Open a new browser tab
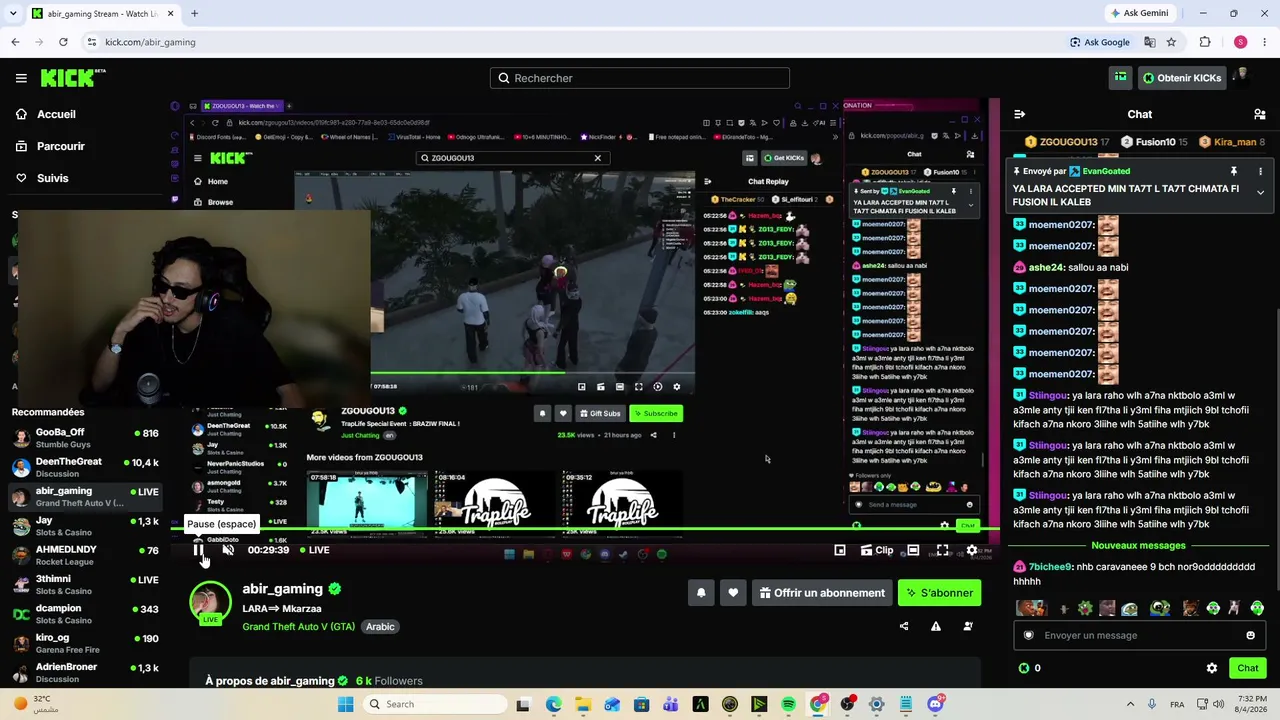The height and width of the screenshot is (720, 1280). 194,13
